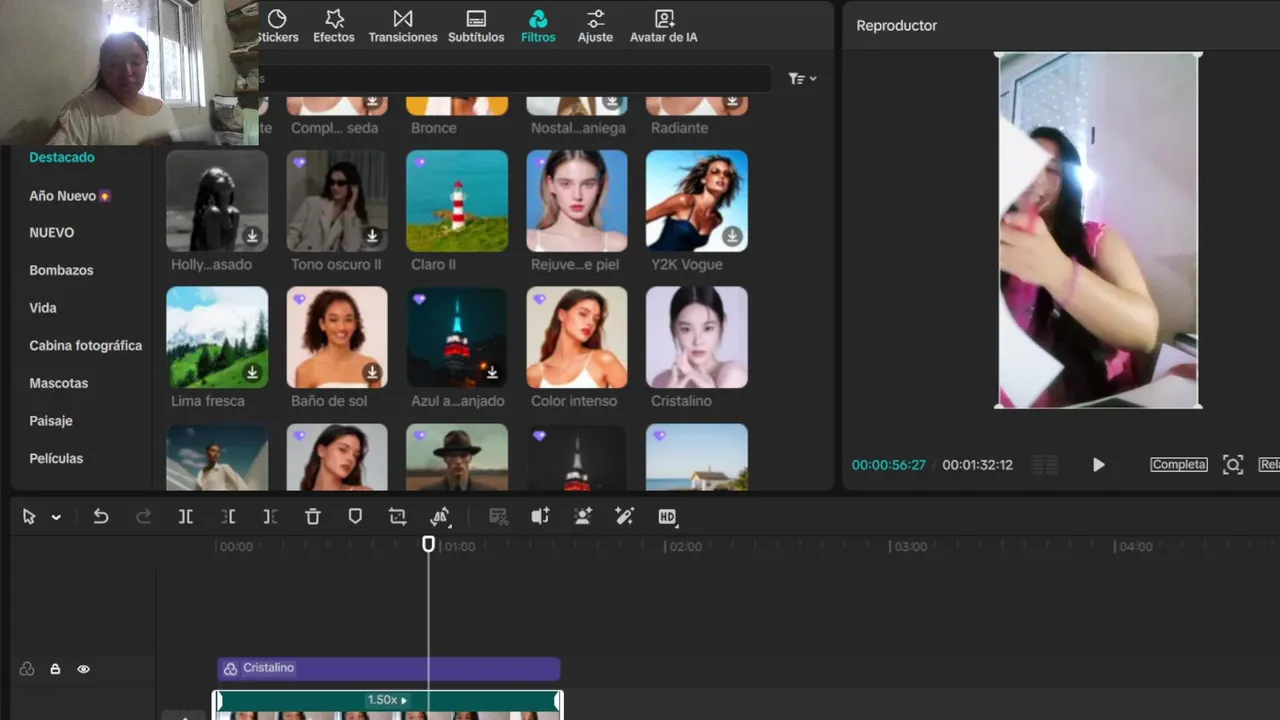Open the Subtítulos tab
This screenshot has height=720, width=1280.
point(476,27)
